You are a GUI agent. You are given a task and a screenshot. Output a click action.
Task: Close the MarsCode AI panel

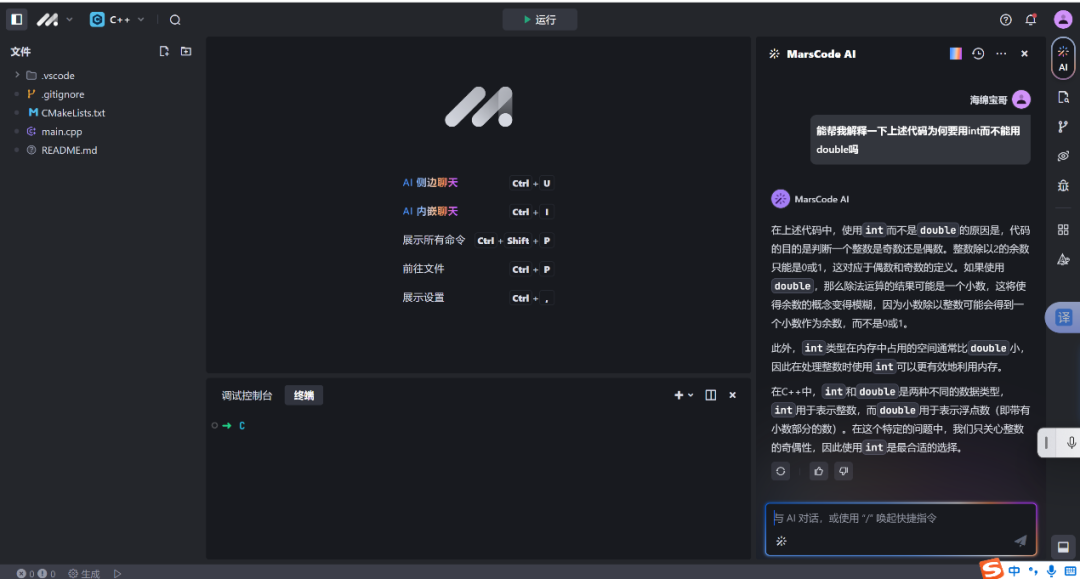(1024, 53)
